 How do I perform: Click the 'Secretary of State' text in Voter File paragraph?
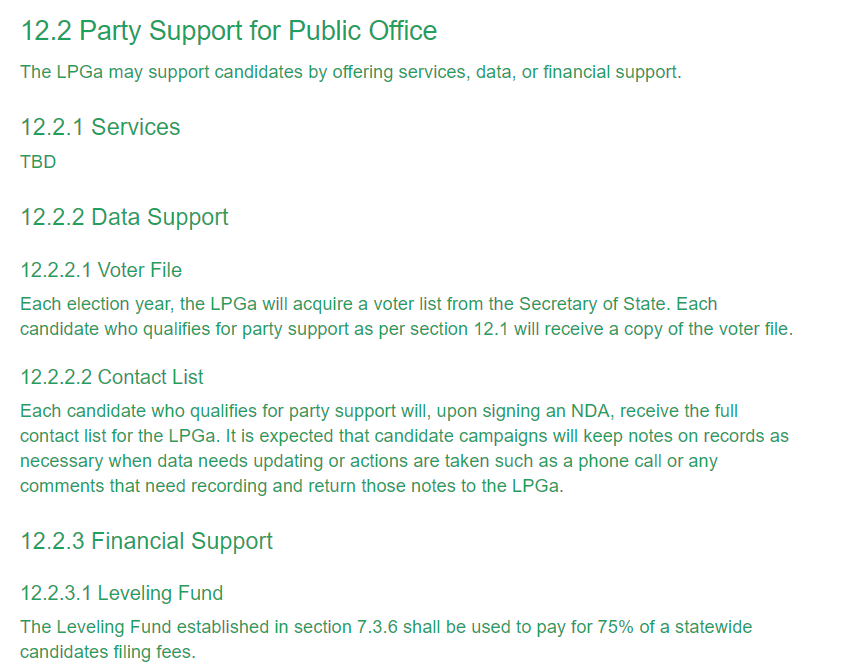coord(592,304)
